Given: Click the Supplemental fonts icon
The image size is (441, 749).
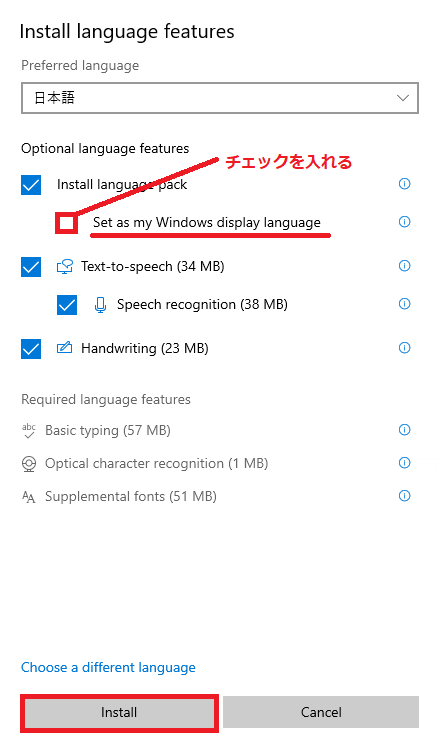Looking at the screenshot, I should coord(29,497).
